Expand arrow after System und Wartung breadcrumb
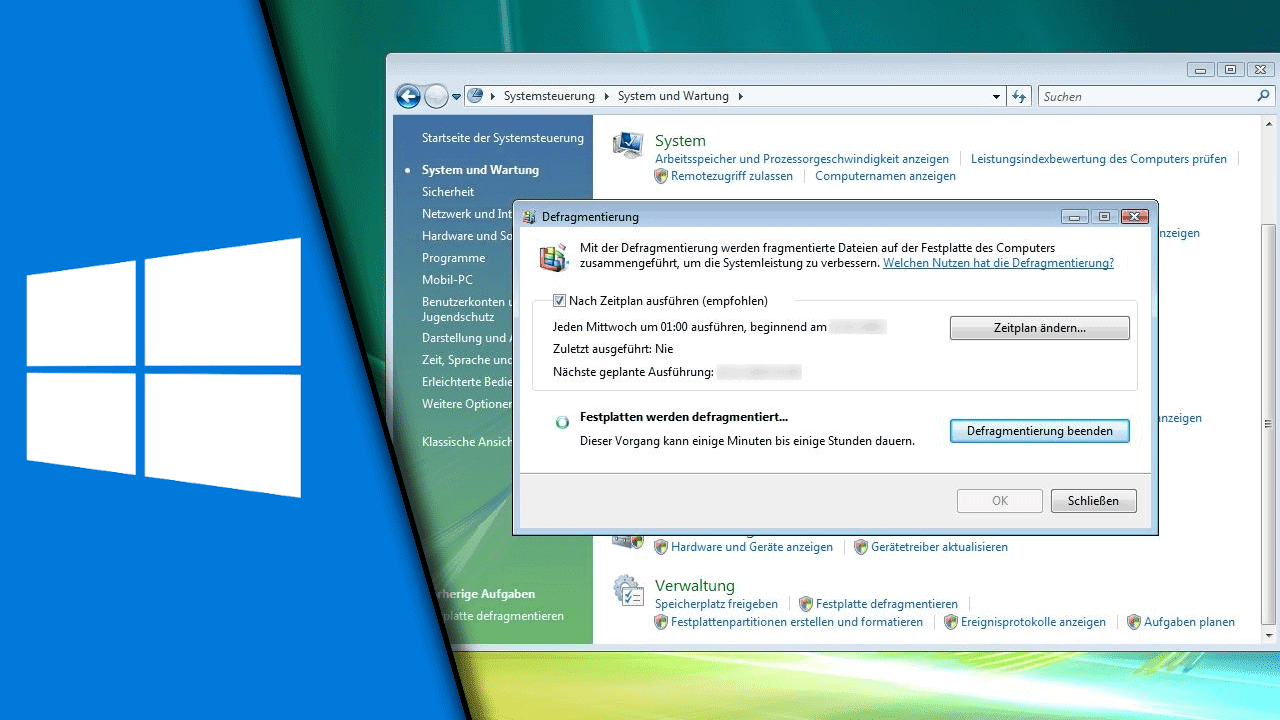1280x720 pixels. coord(741,97)
